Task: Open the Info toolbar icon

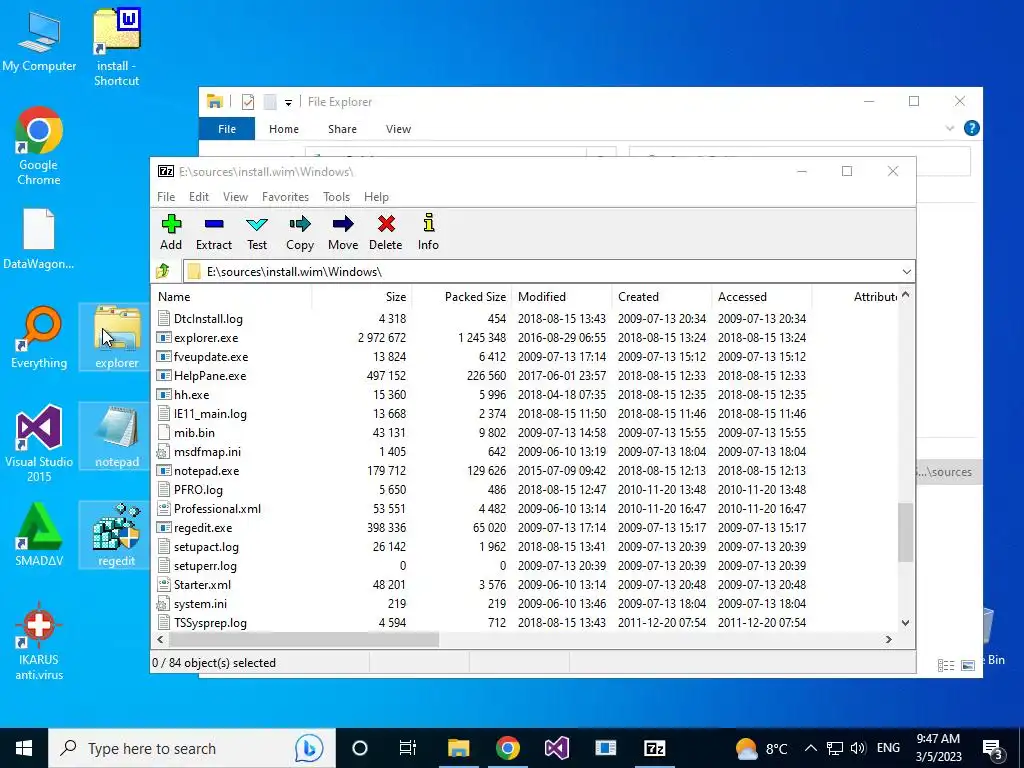Action: pos(428,232)
